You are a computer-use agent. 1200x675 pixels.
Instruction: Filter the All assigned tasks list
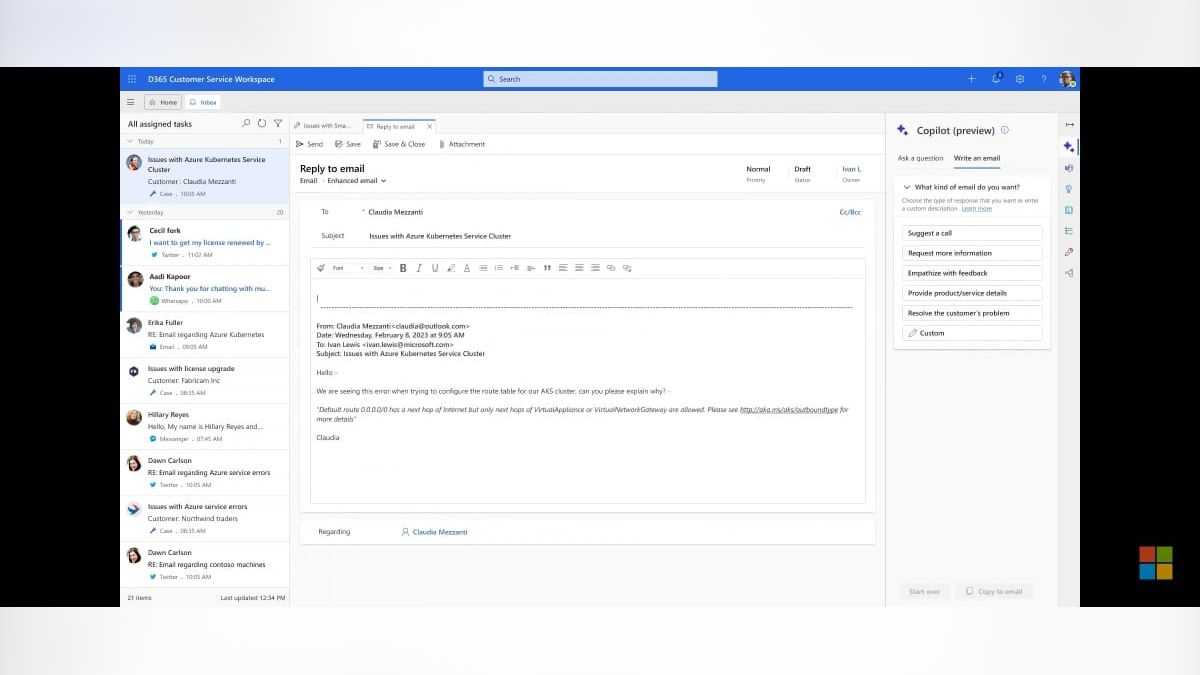278,124
